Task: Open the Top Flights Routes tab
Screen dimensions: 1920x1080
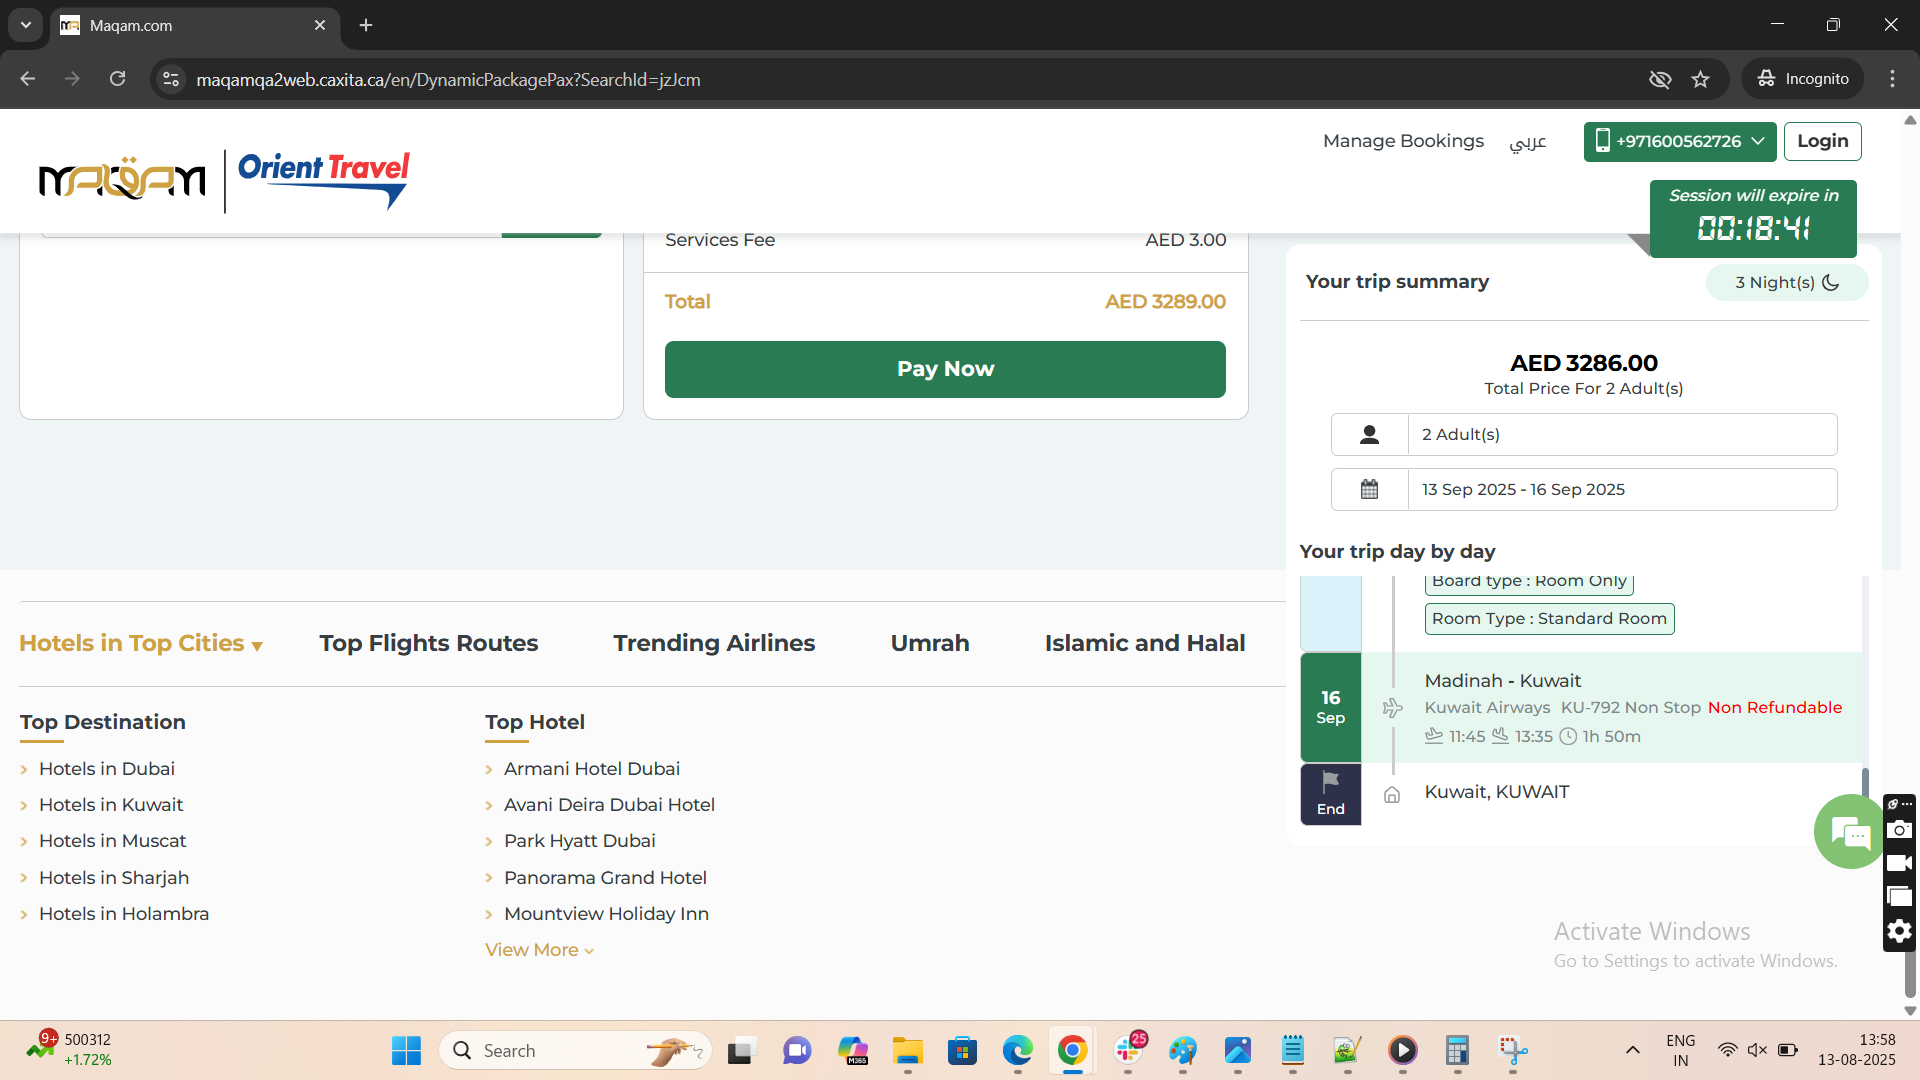Action: (x=428, y=643)
